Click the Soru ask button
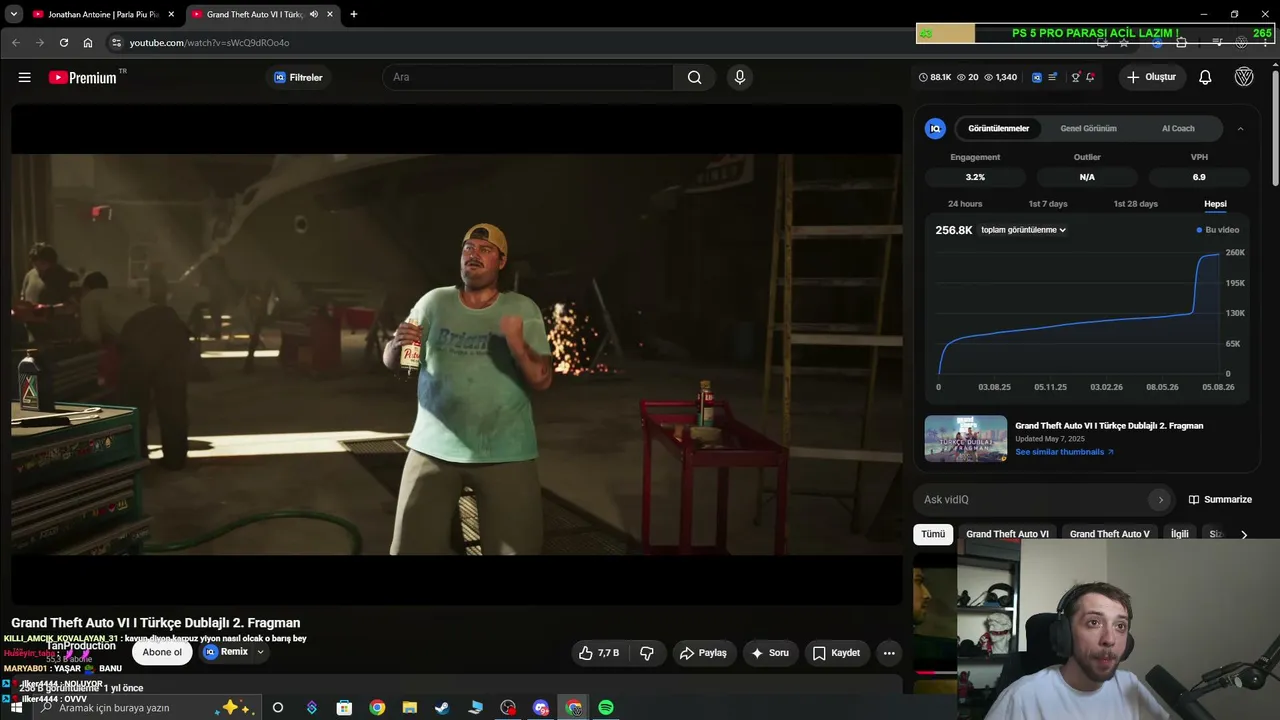 coord(770,653)
